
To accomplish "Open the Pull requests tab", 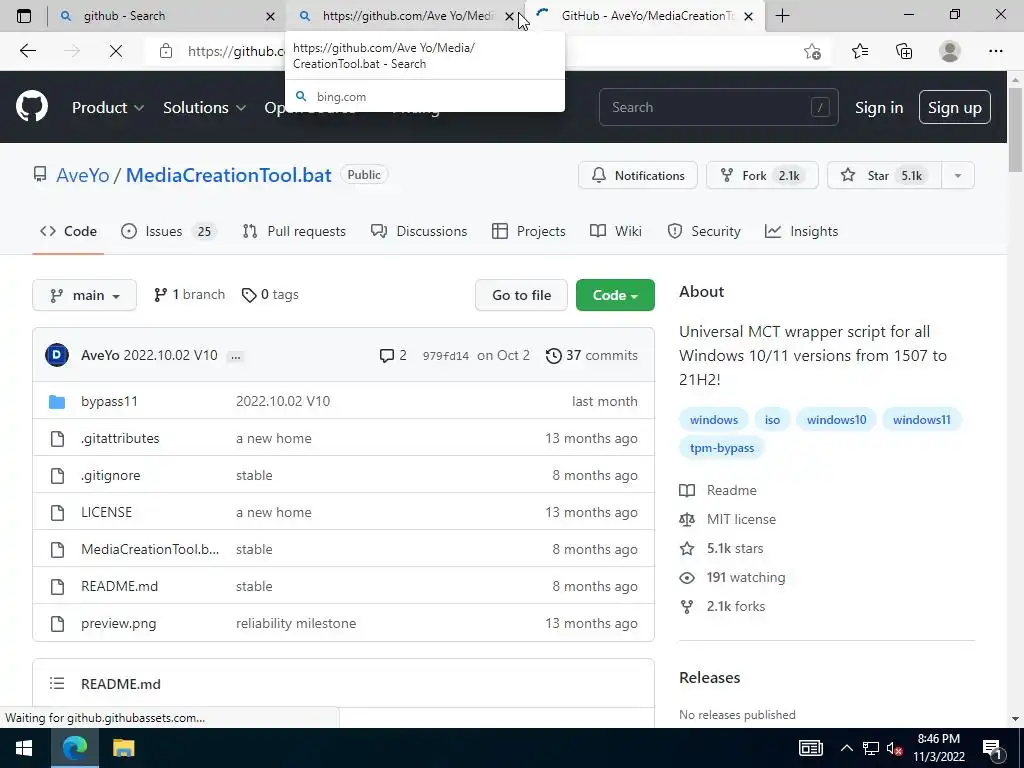I will tap(294, 231).
